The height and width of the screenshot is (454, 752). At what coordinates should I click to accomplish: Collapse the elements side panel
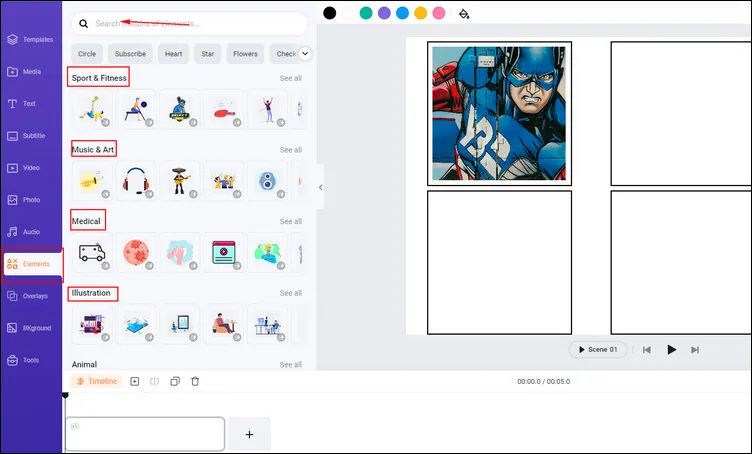pos(320,187)
